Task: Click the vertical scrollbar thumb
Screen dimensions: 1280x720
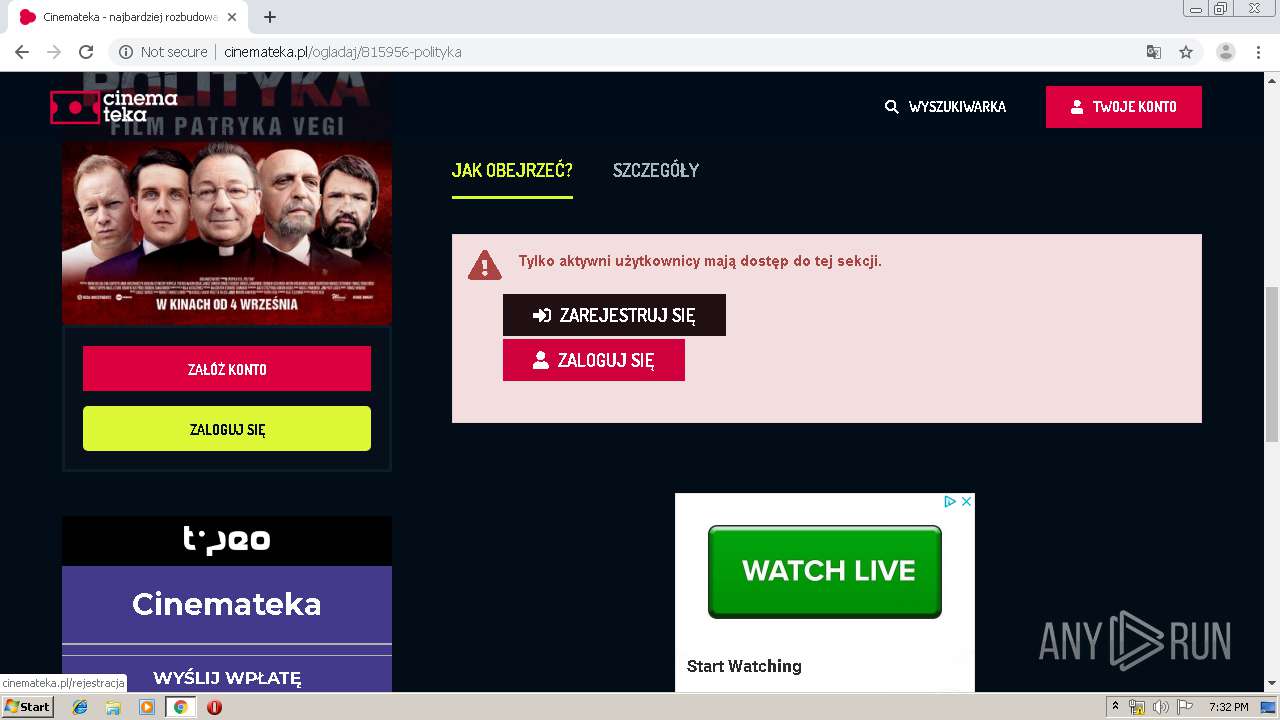Action: [1272, 364]
